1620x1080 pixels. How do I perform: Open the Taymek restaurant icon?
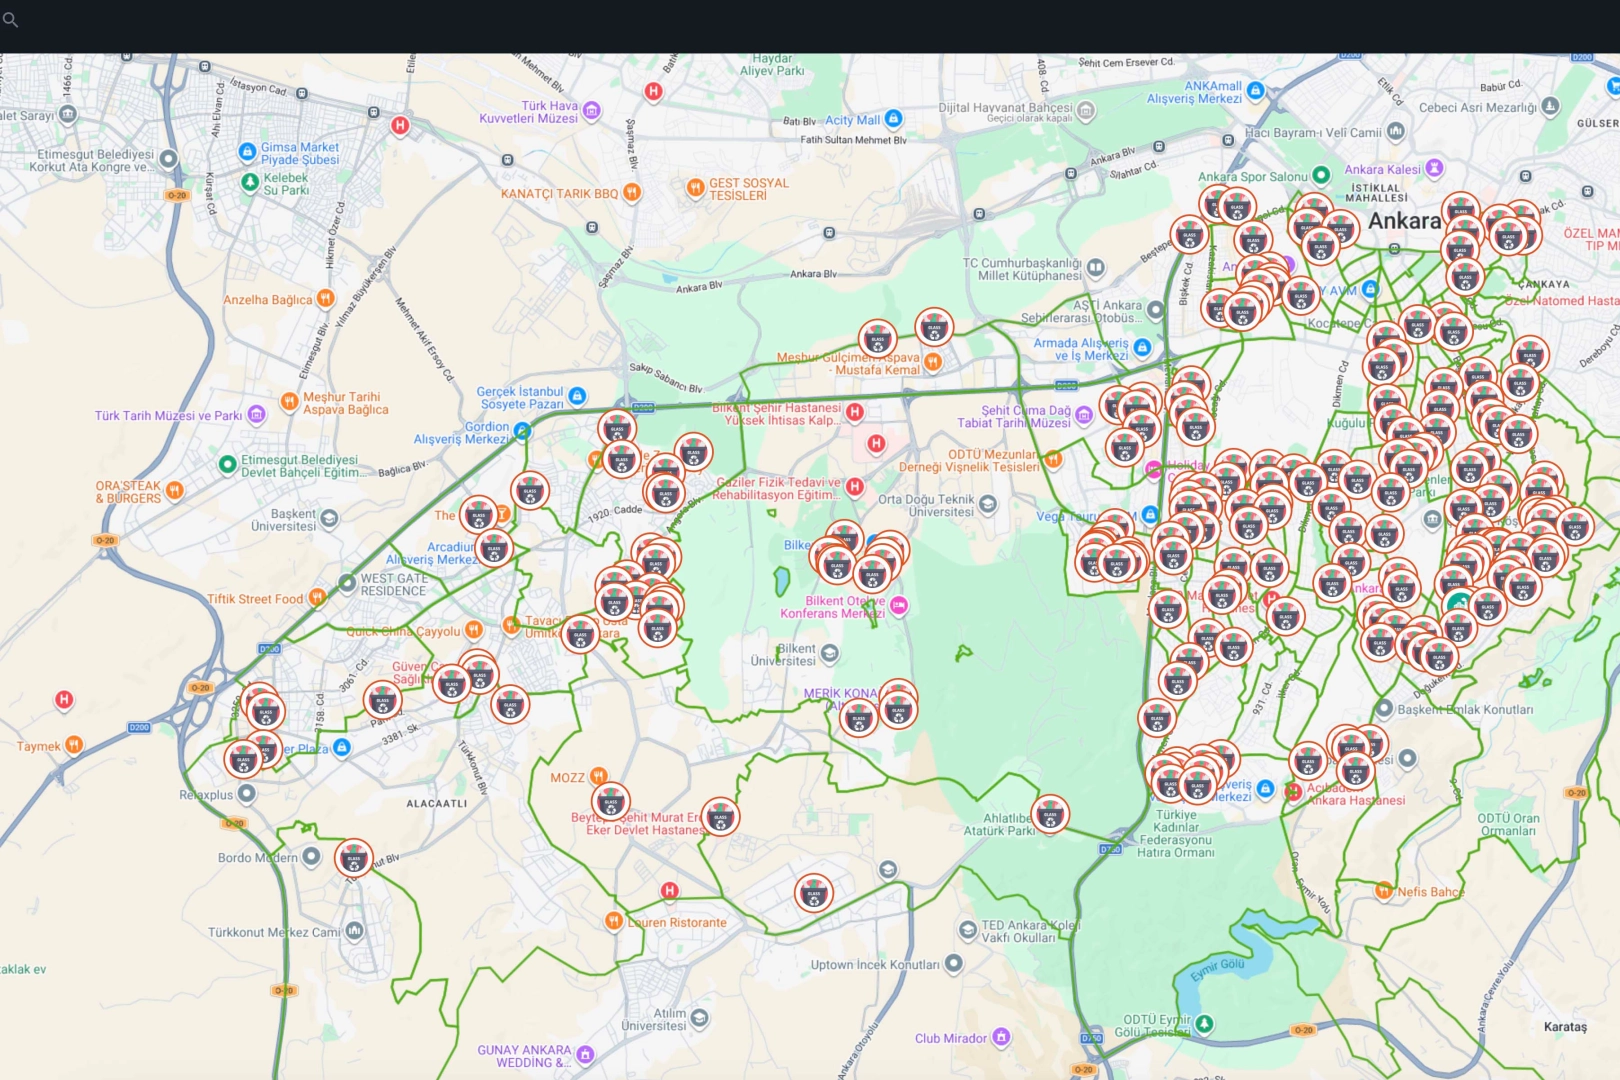[73, 745]
